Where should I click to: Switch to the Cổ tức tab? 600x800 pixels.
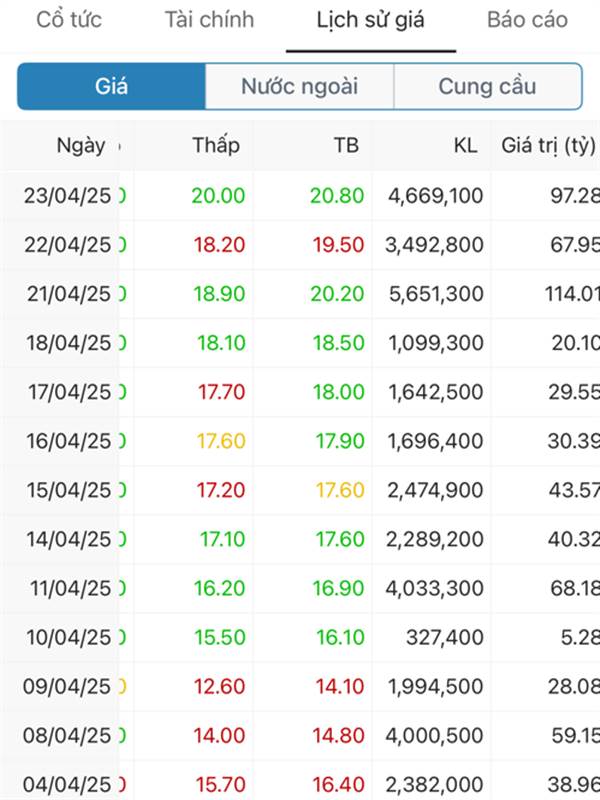pyautogui.click(x=69, y=20)
